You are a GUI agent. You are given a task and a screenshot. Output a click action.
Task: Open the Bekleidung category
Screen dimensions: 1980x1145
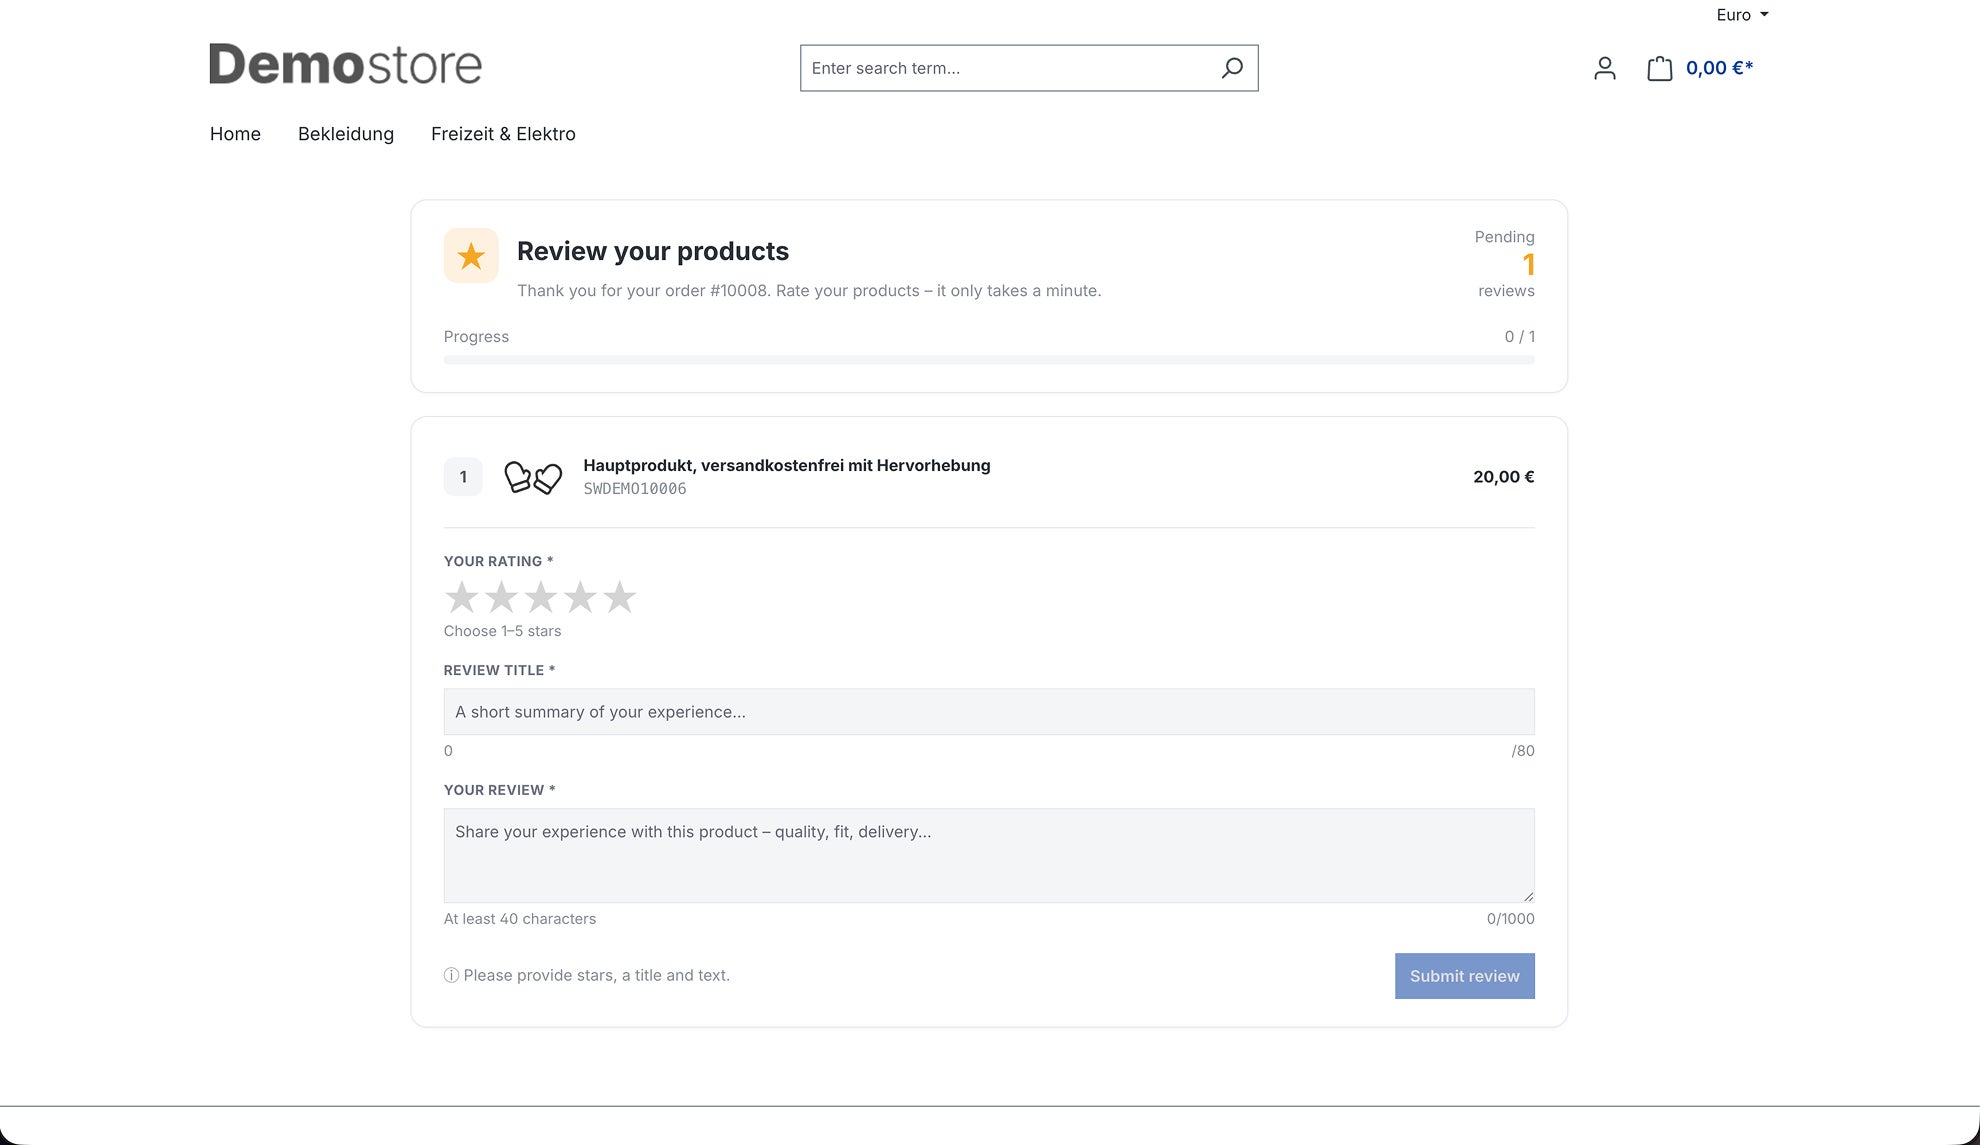point(346,134)
